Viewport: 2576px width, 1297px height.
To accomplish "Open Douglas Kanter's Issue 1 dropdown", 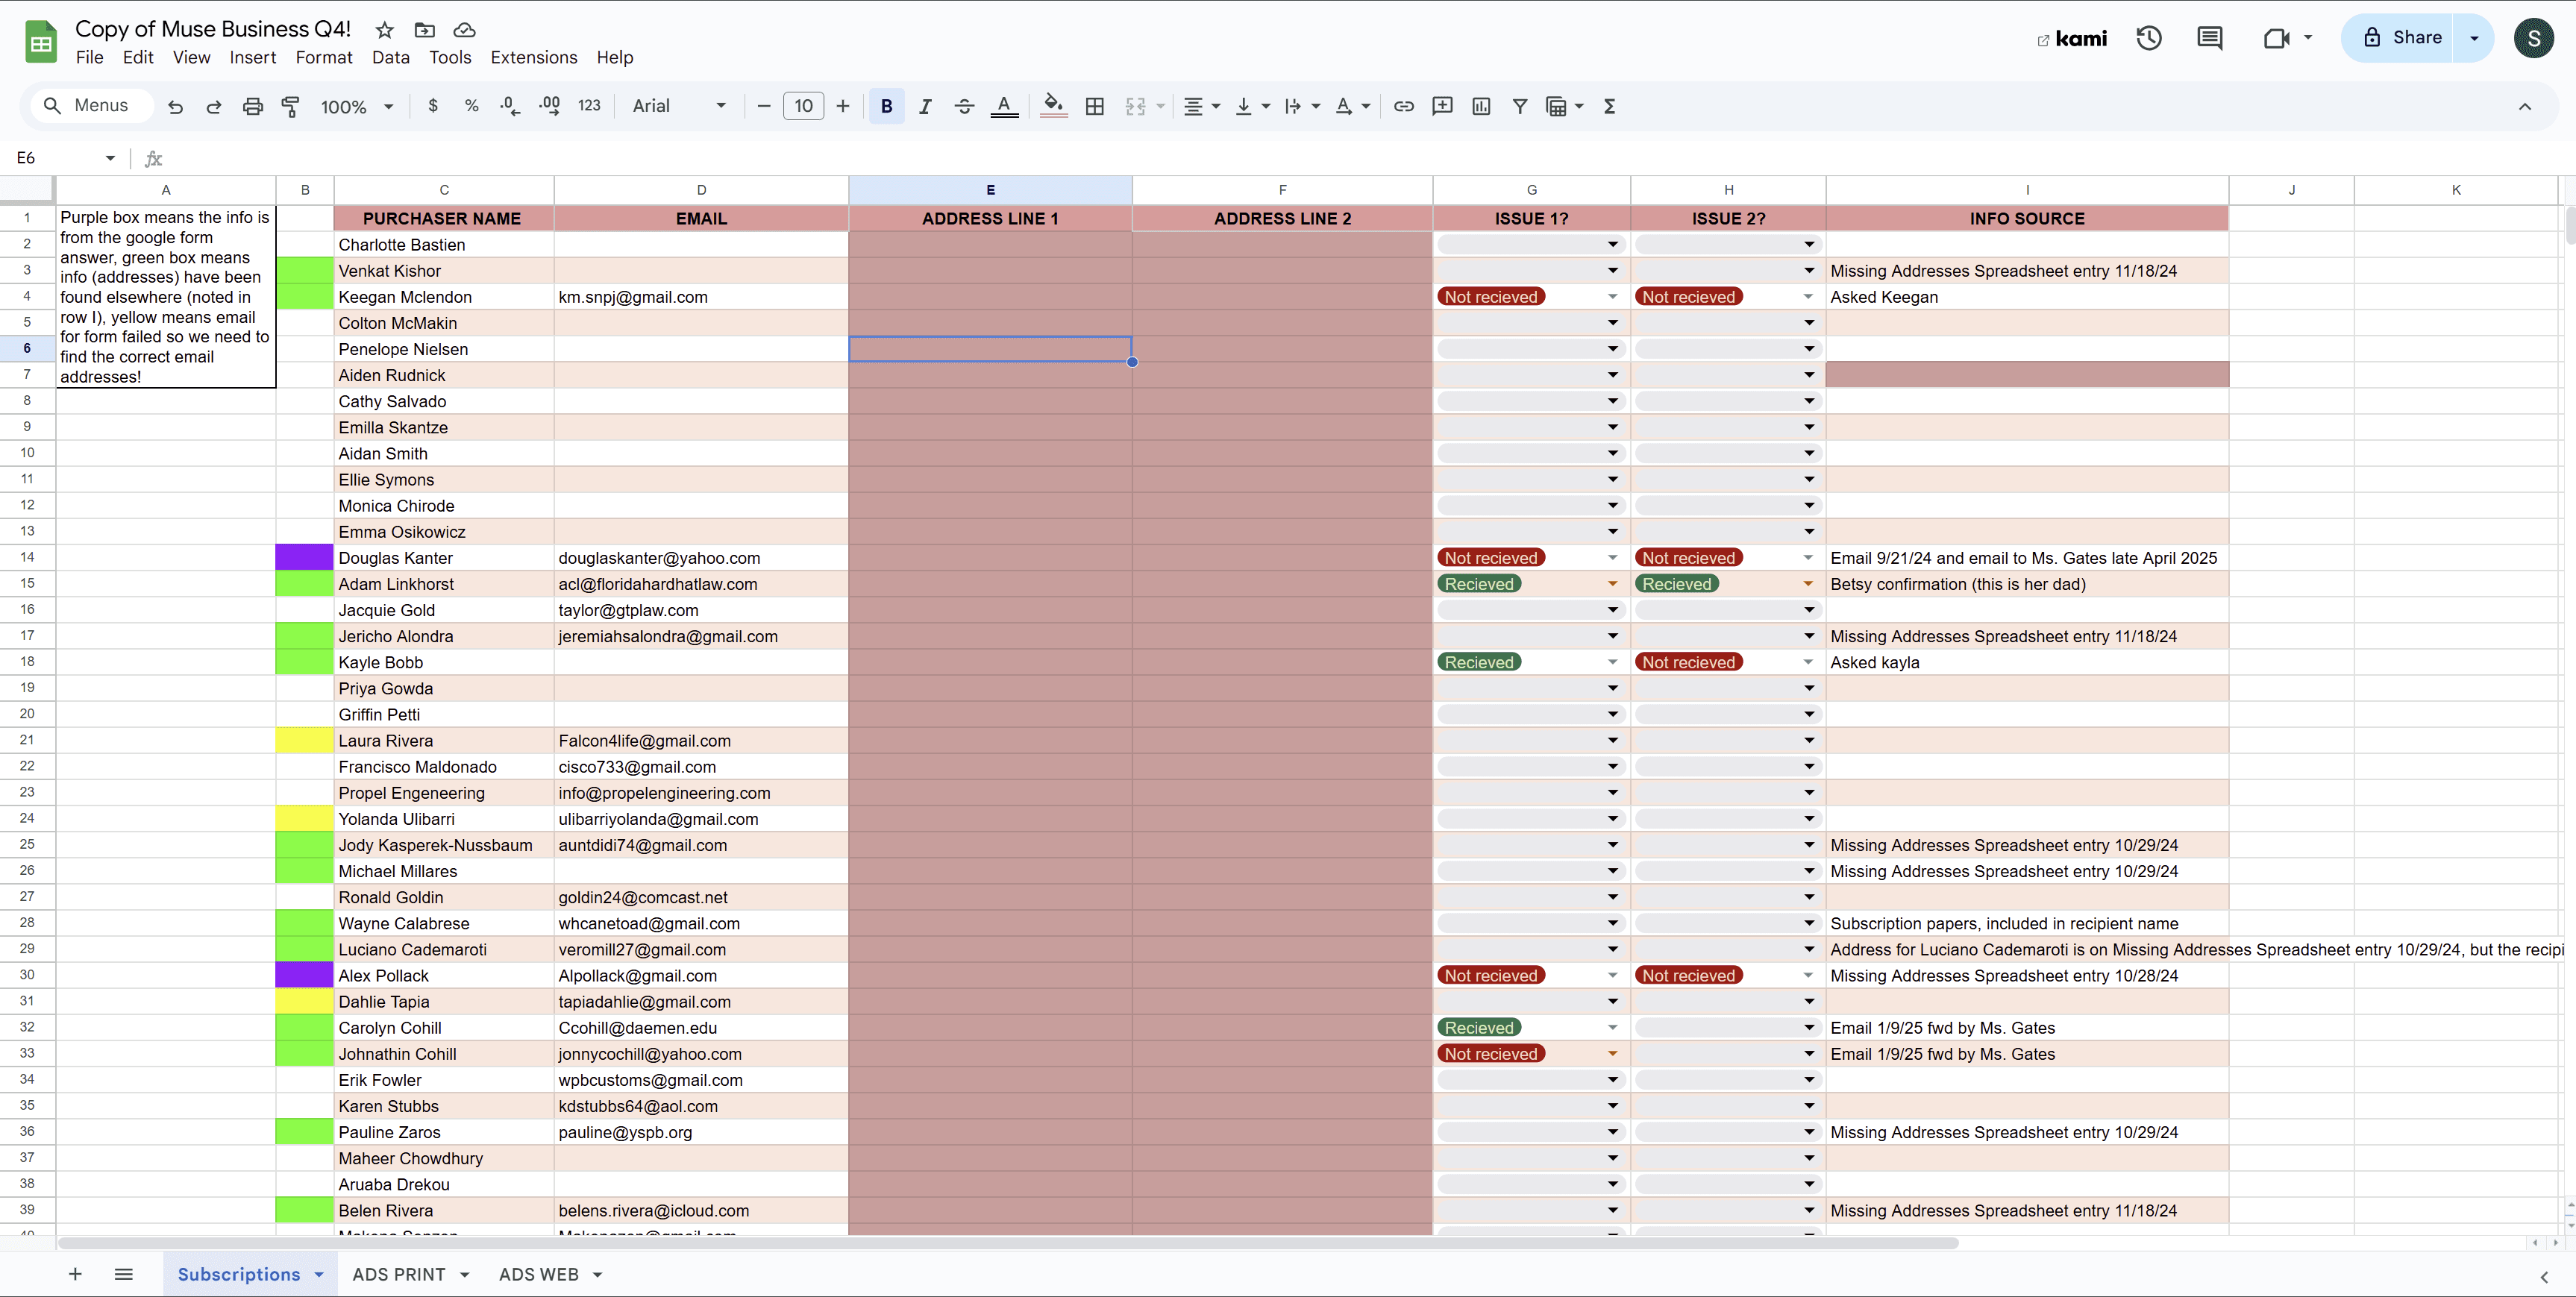I will coord(1612,558).
